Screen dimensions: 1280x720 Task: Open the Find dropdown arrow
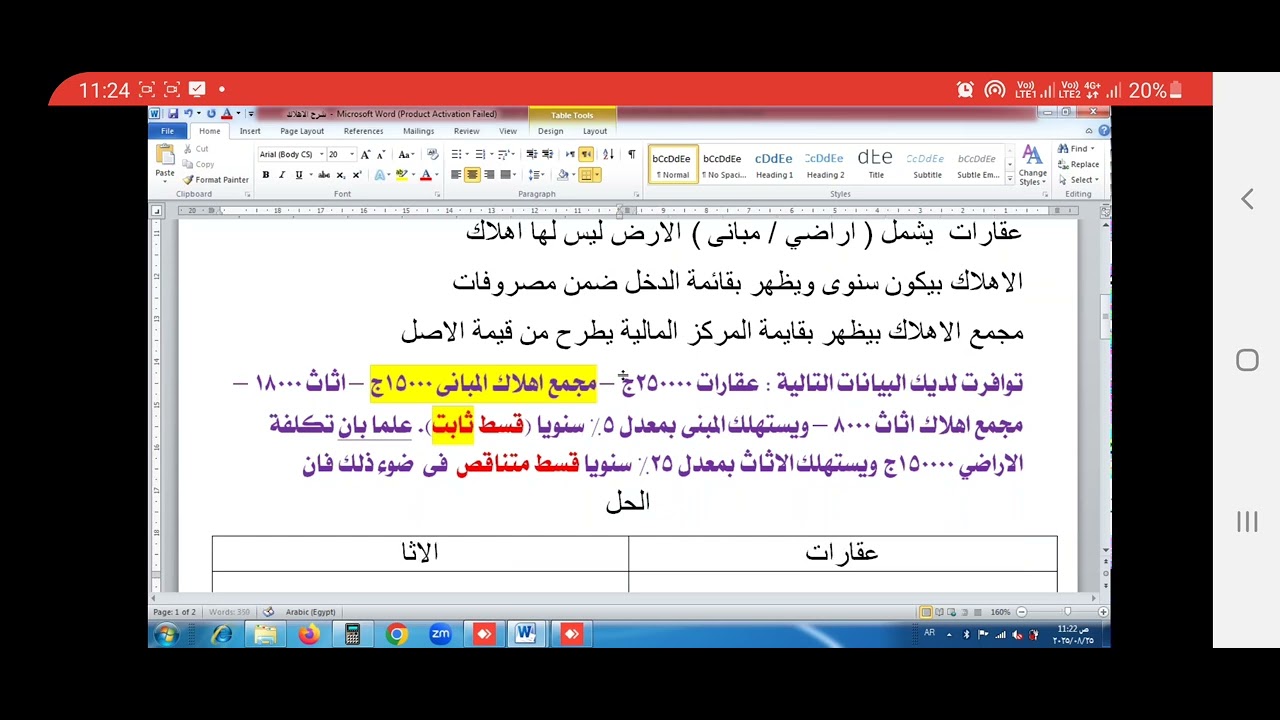click(1092, 149)
